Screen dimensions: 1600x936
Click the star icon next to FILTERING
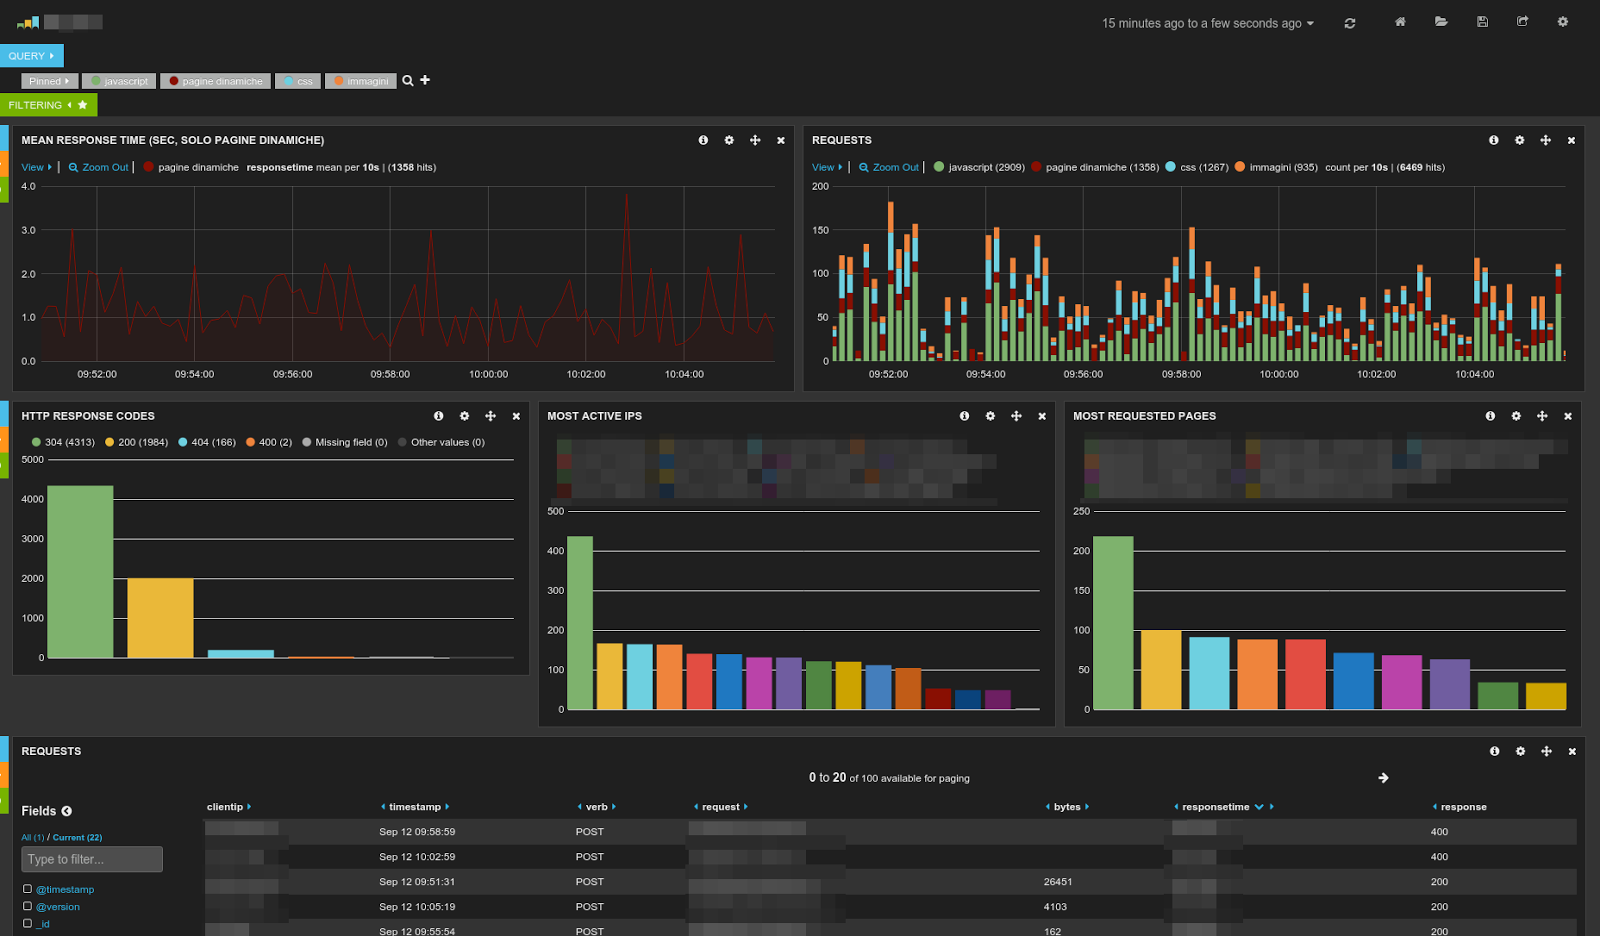pyautogui.click(x=81, y=104)
